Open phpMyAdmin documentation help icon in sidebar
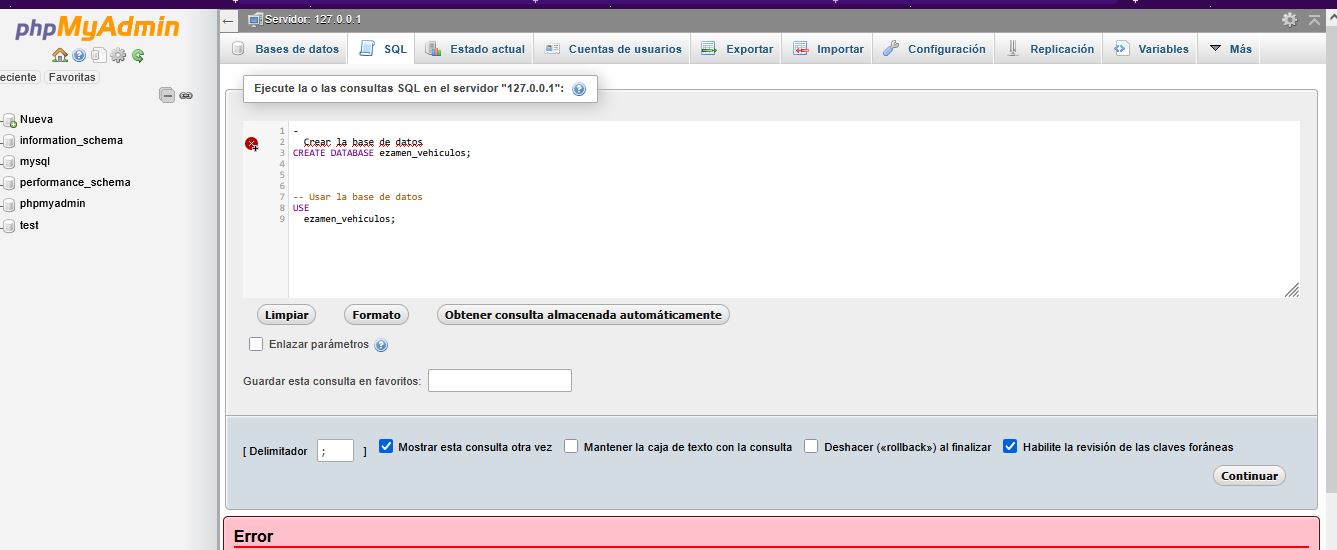The width and height of the screenshot is (1337, 550). click(79, 56)
